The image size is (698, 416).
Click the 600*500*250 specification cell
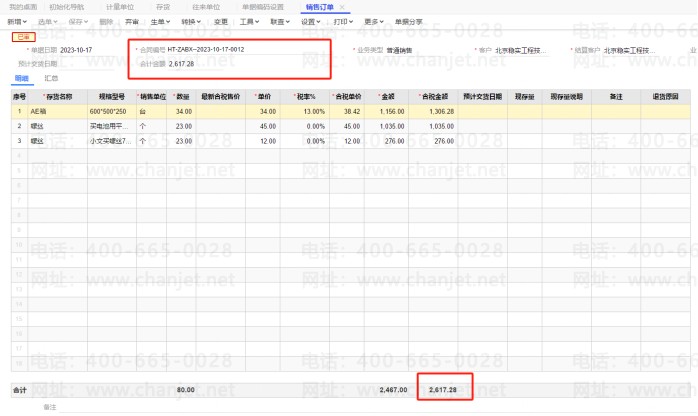112,111
